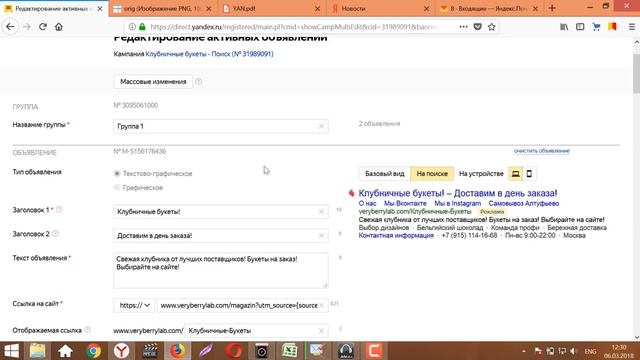Click the Массовые изменения button
This screenshot has width=640, height=360.
153,82
